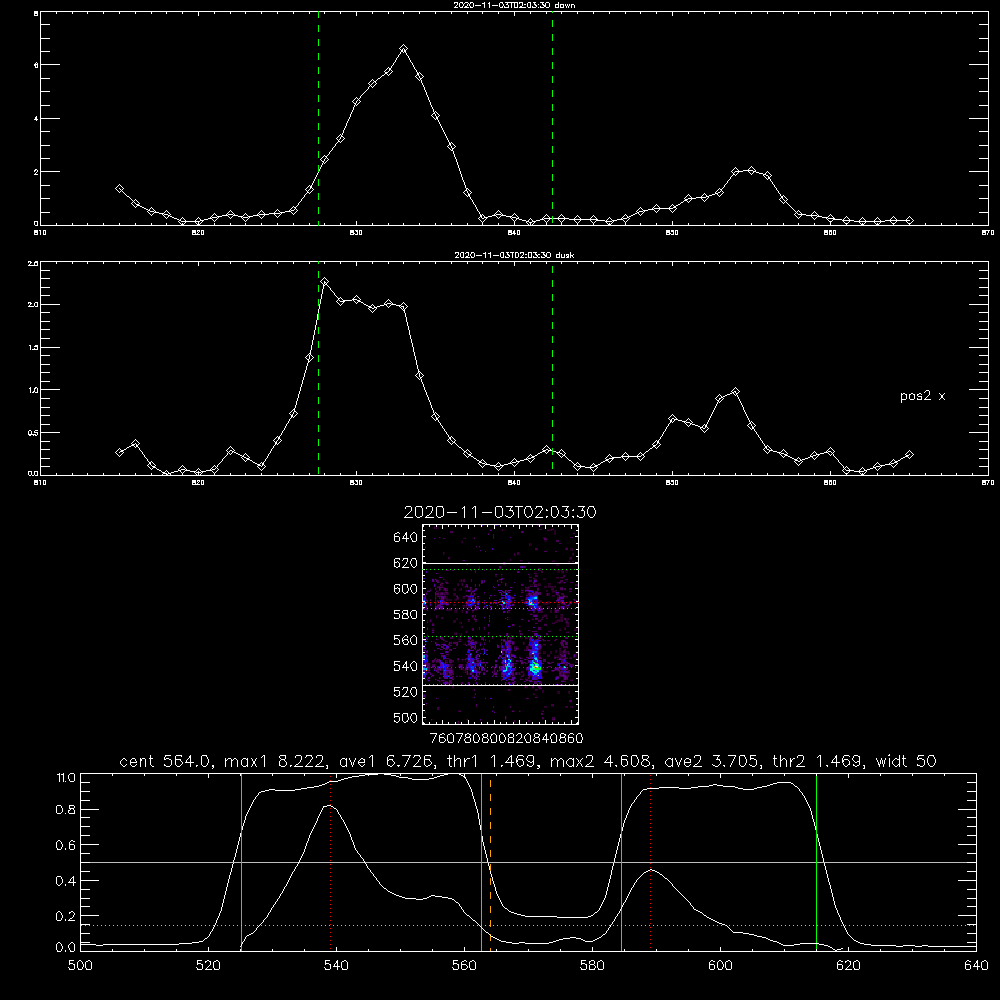
Task: Select the 'pos2 x' label in dusk plot
Action: [x=922, y=396]
